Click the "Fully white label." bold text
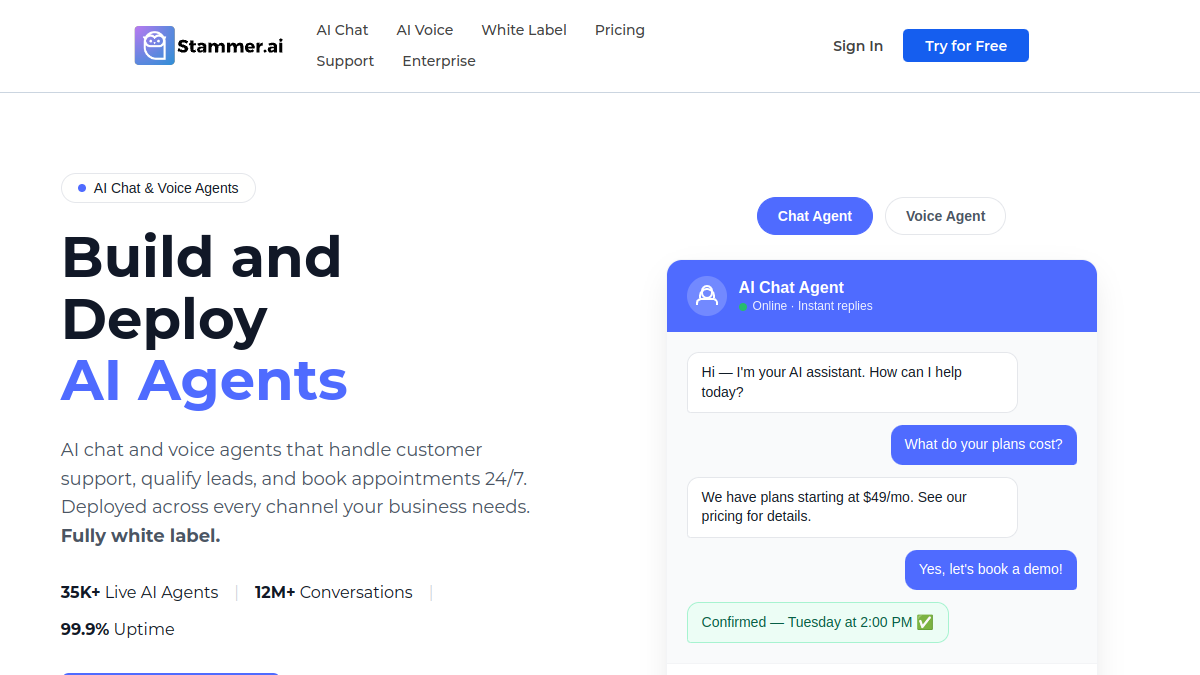This screenshot has height=675, width=1200. [x=141, y=536]
